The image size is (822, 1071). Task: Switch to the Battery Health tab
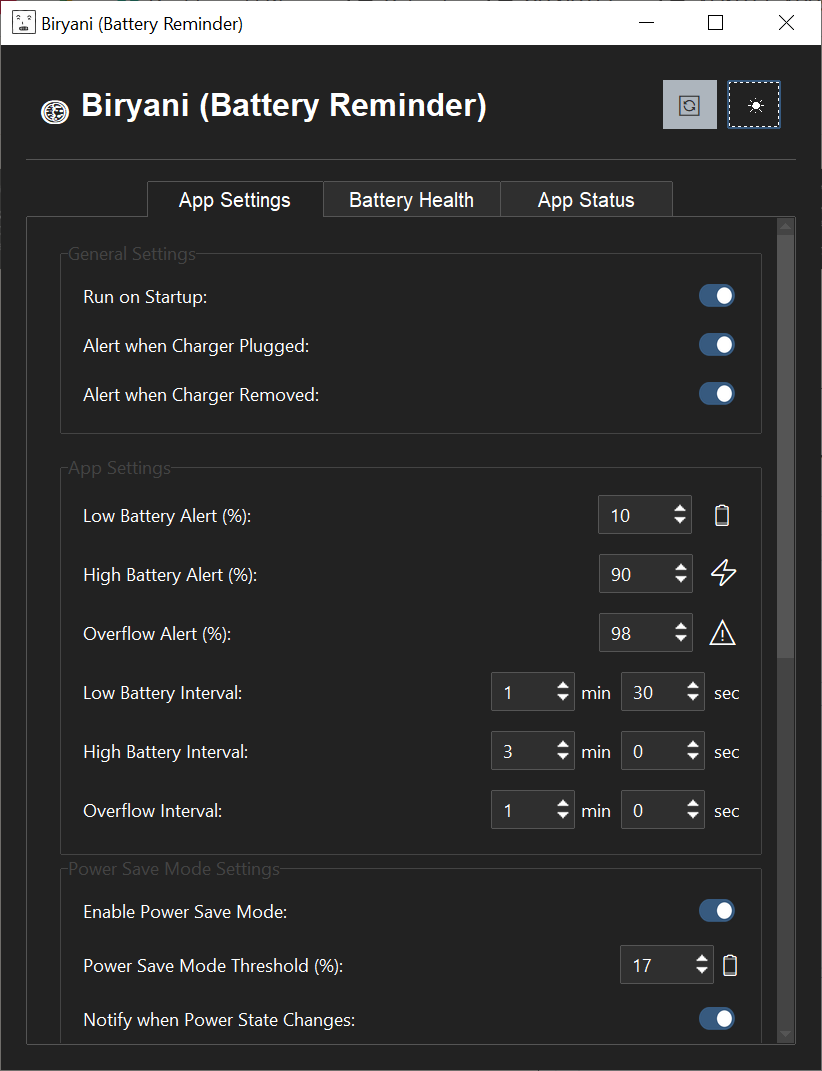pyautogui.click(x=411, y=199)
